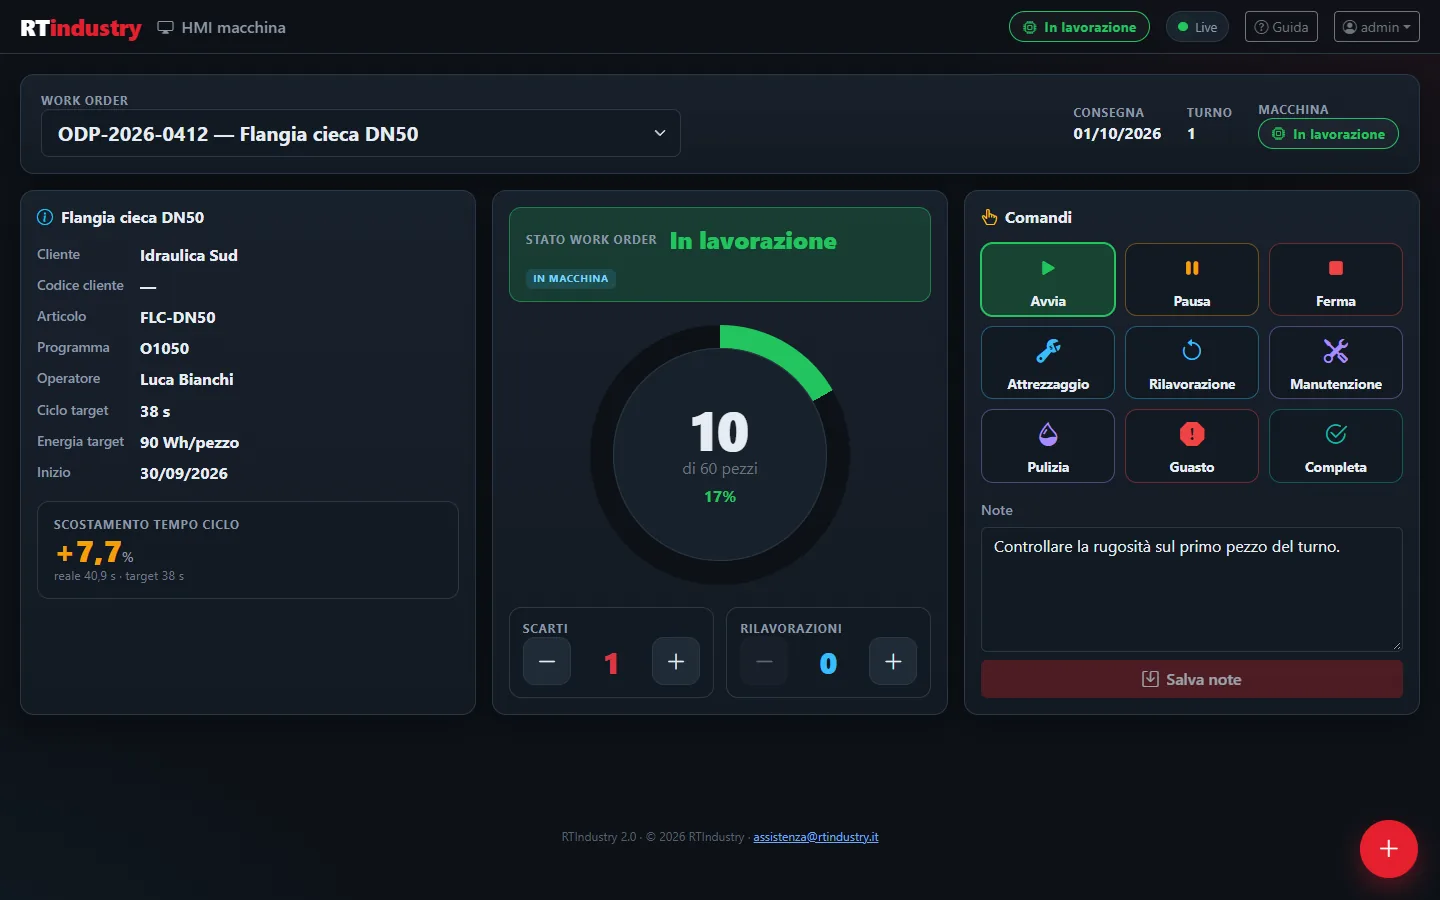
Task: Click the Salva note button
Action: coord(1192,679)
